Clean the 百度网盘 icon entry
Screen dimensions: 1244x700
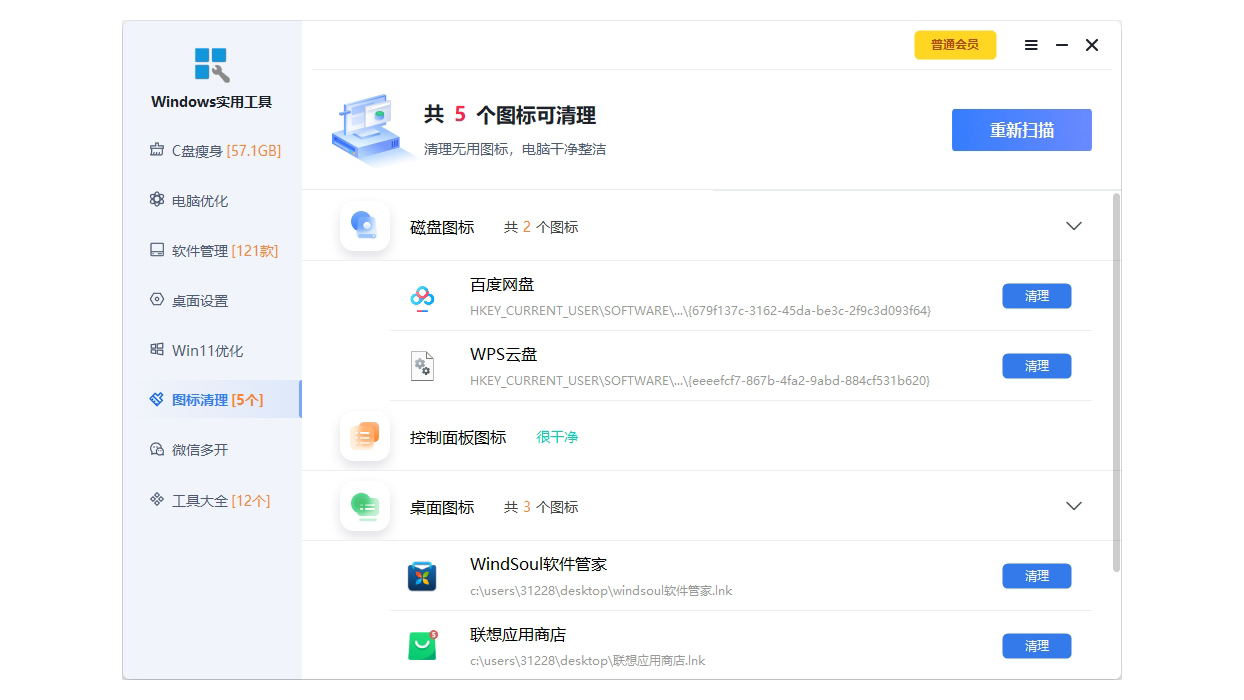click(1036, 296)
